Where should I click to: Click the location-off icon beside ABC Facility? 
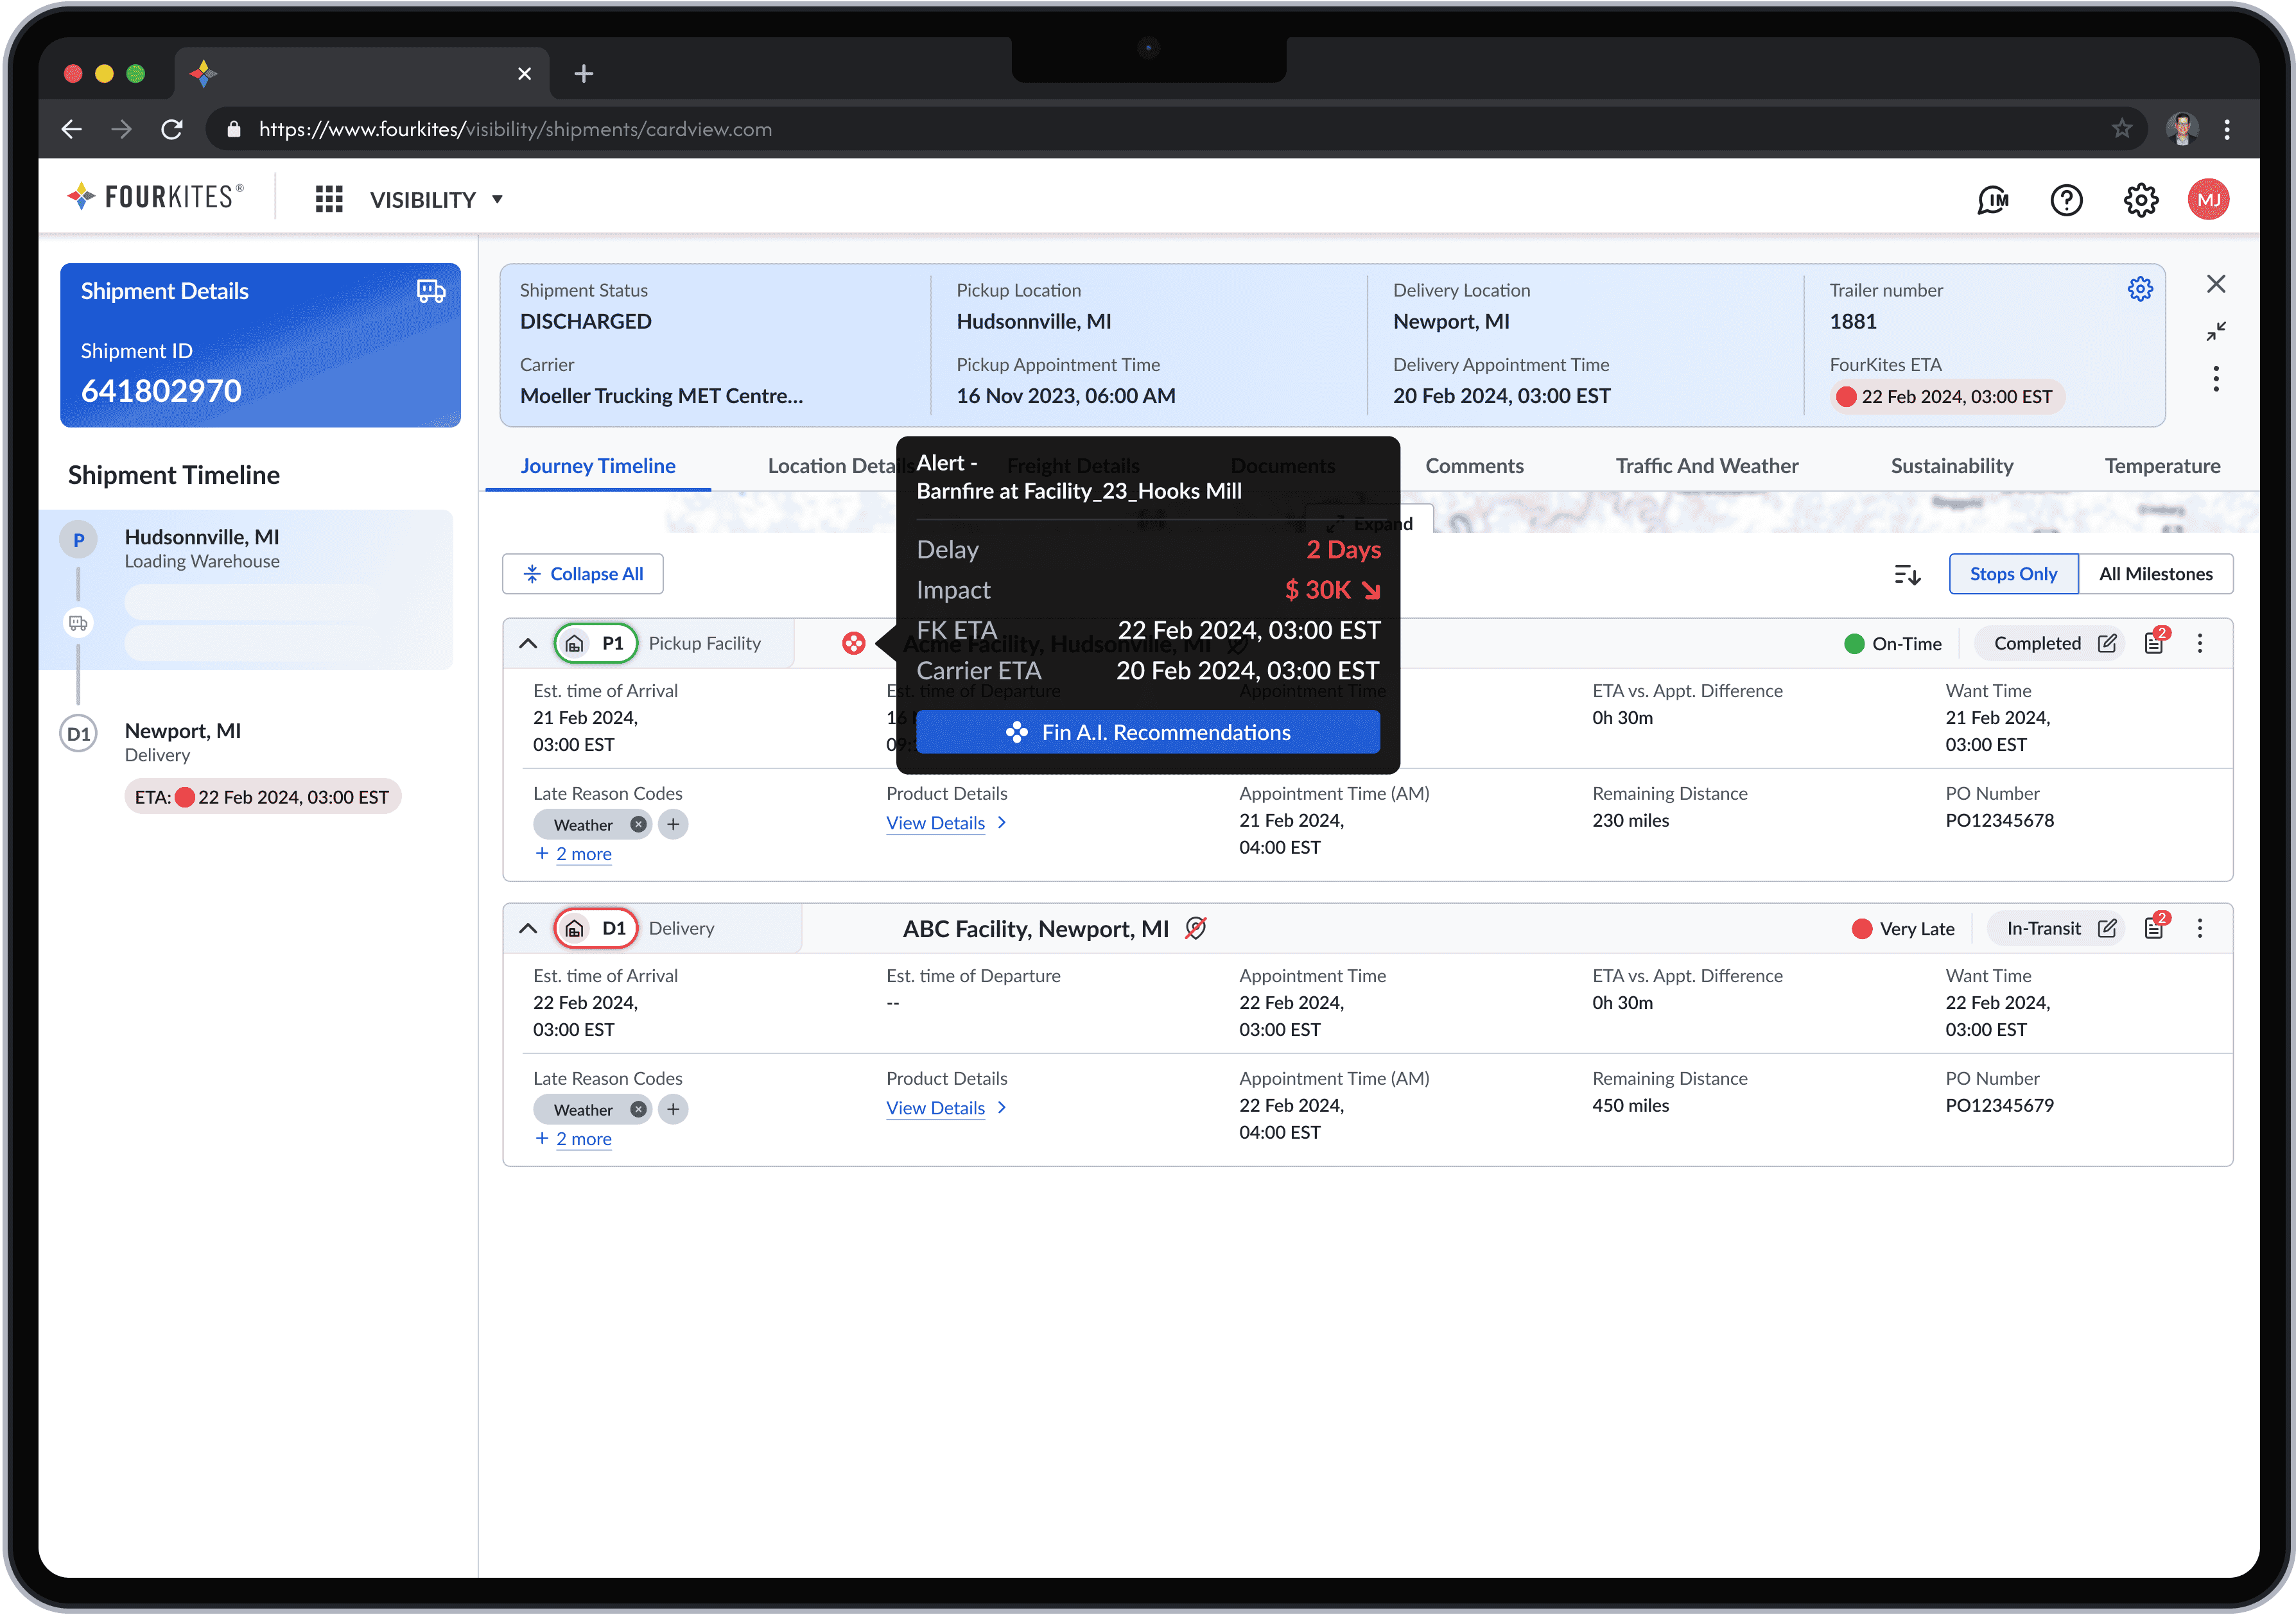(1196, 928)
